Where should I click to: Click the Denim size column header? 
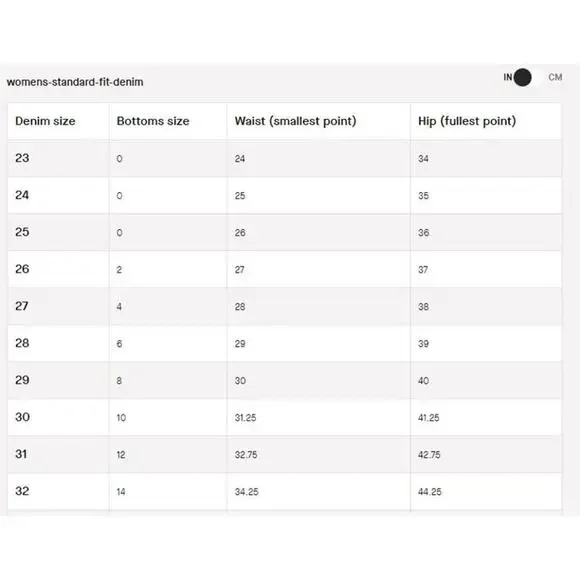coord(45,121)
